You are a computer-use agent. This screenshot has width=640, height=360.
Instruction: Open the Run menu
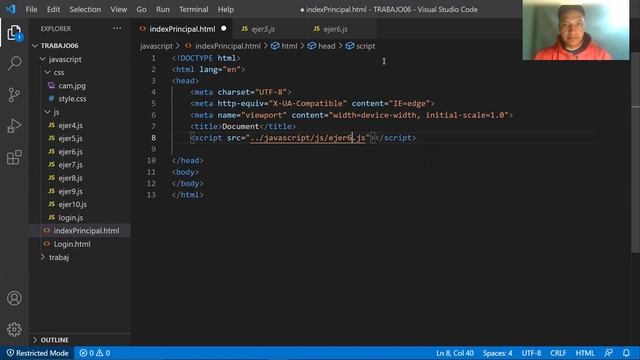click(x=162, y=9)
